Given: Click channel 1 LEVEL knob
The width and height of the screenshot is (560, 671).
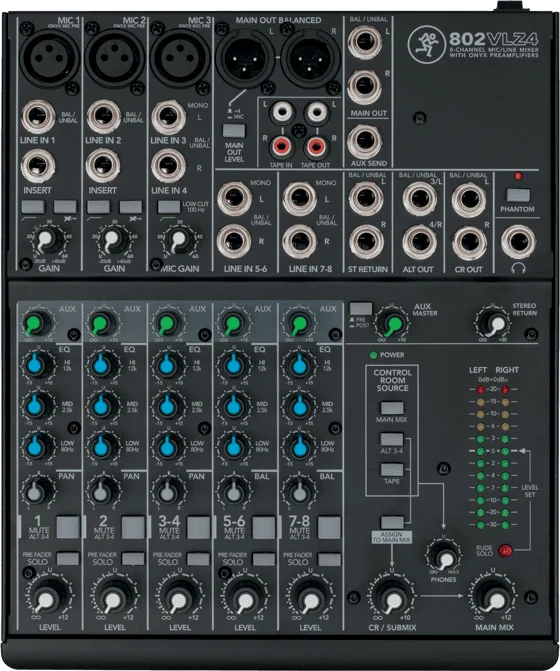Looking at the screenshot, I should tap(46, 597).
